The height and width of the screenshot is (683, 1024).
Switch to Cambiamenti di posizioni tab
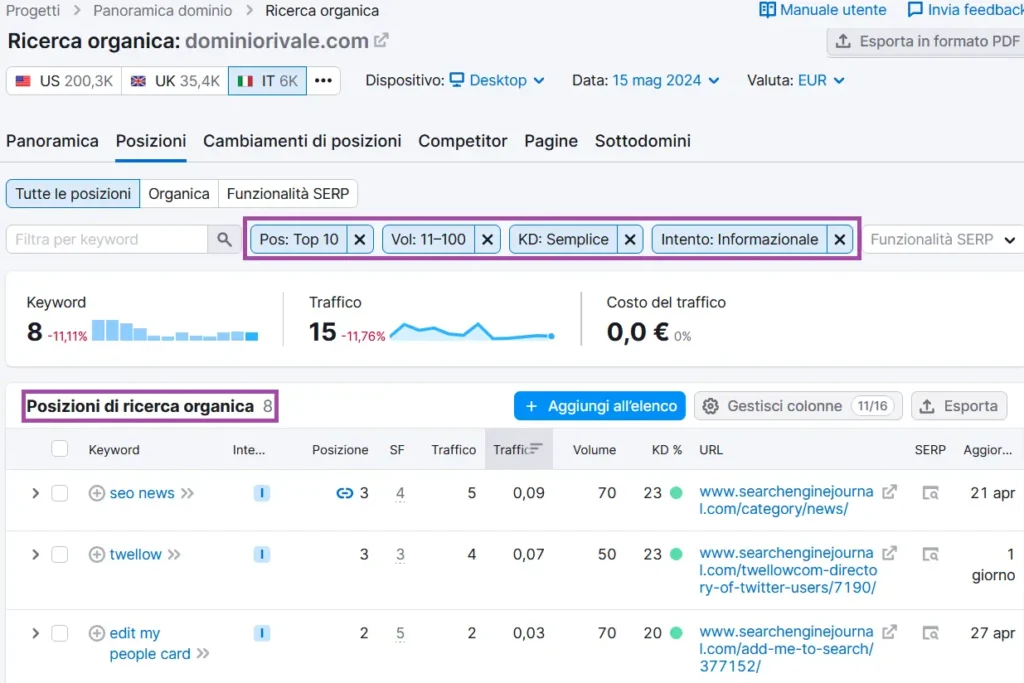tap(302, 141)
